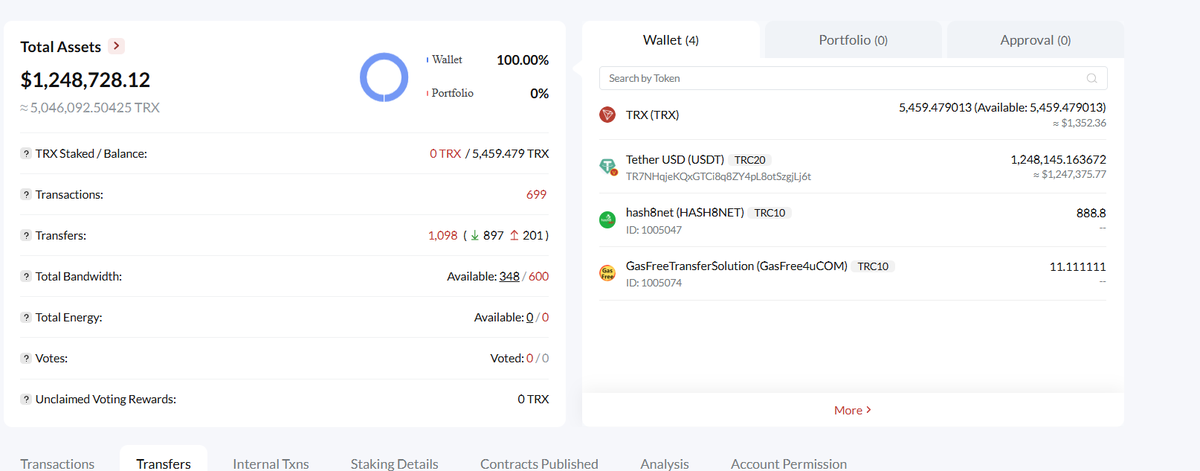Open Tether USD (USDT) token link
Image resolution: width=1200 pixels, height=471 pixels.
click(675, 159)
